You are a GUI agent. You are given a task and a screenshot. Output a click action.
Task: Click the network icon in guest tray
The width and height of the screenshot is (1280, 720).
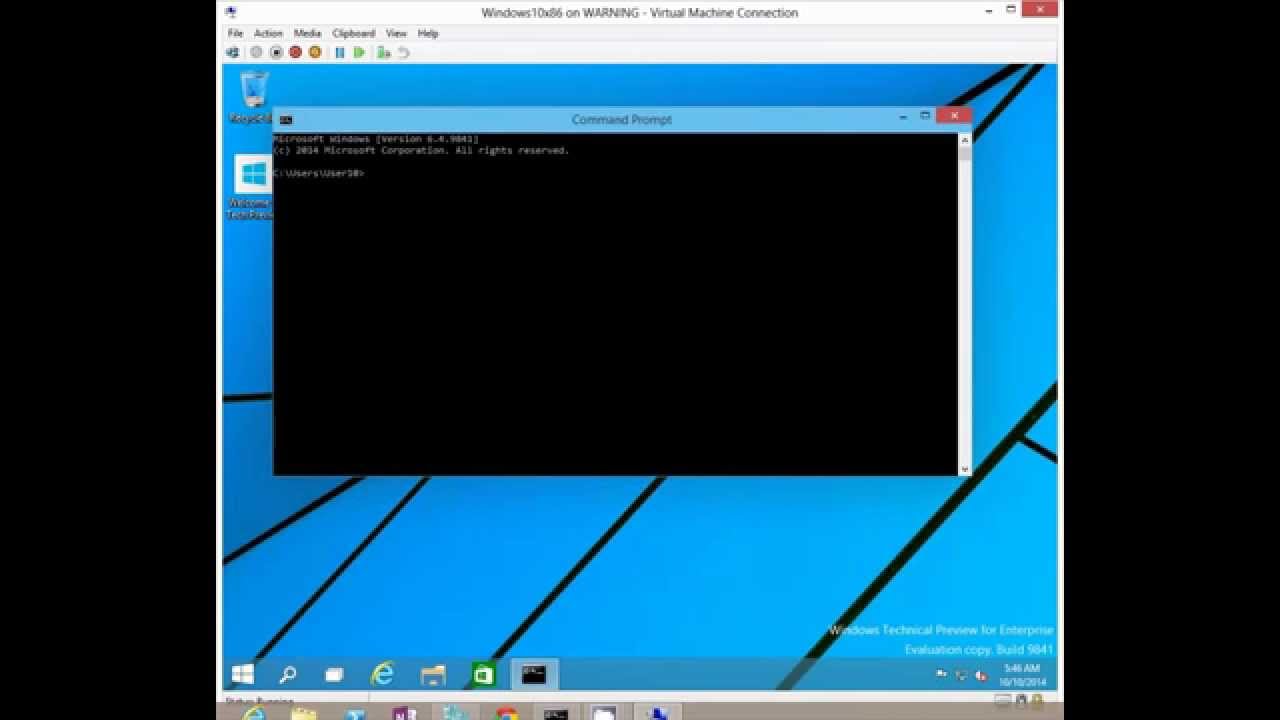click(x=961, y=675)
